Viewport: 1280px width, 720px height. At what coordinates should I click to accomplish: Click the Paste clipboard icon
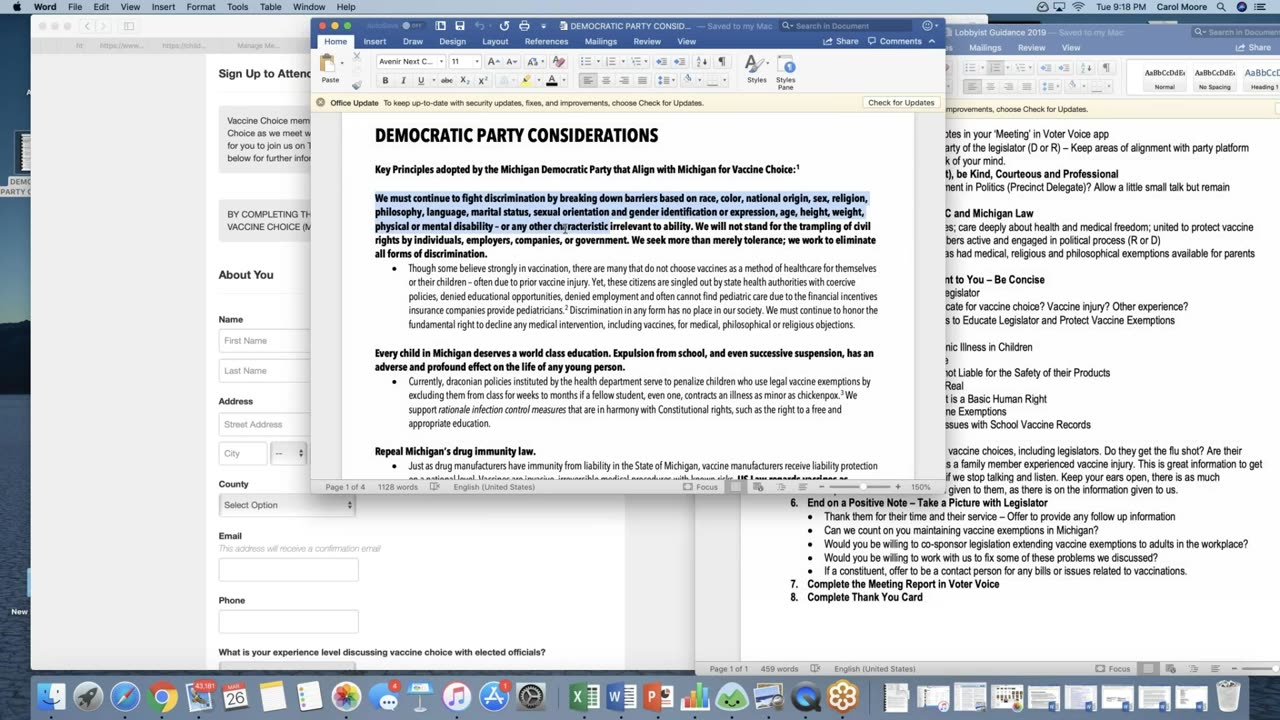click(x=329, y=64)
